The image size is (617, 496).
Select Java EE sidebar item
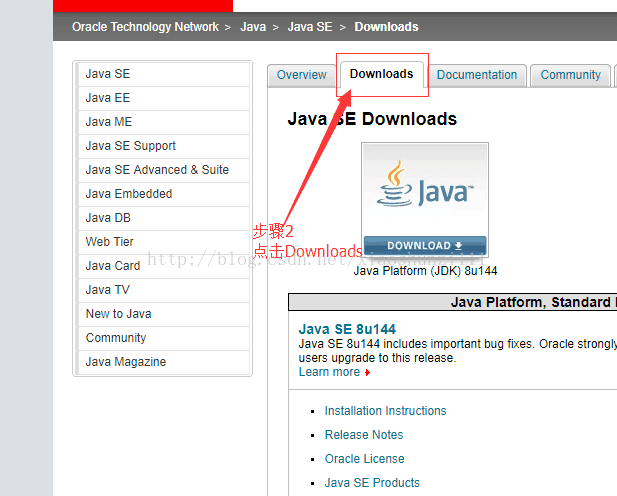point(164,98)
